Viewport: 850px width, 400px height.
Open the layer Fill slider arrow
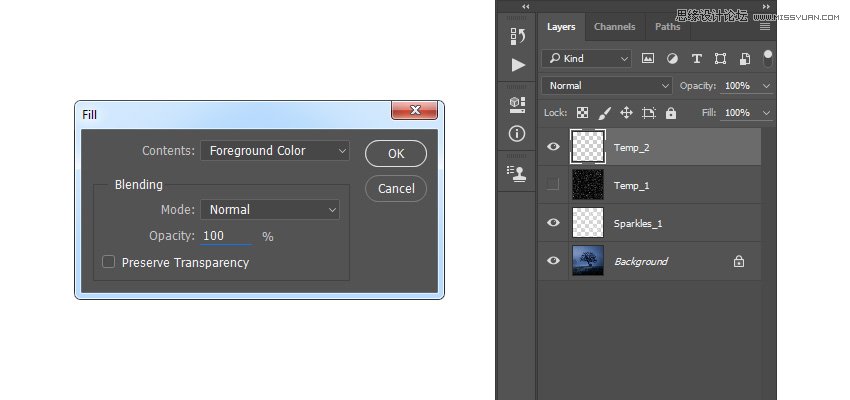click(766, 113)
